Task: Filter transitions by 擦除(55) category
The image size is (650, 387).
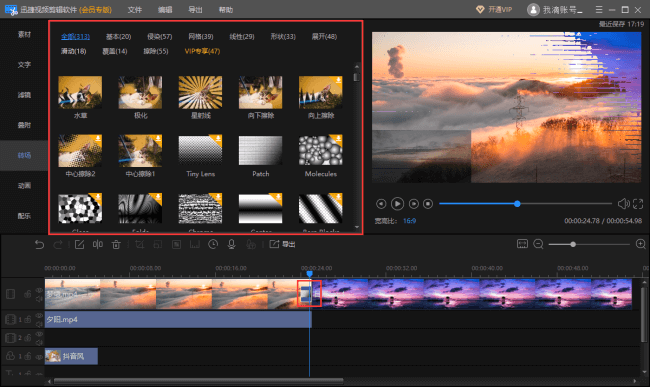Action: tap(156, 51)
